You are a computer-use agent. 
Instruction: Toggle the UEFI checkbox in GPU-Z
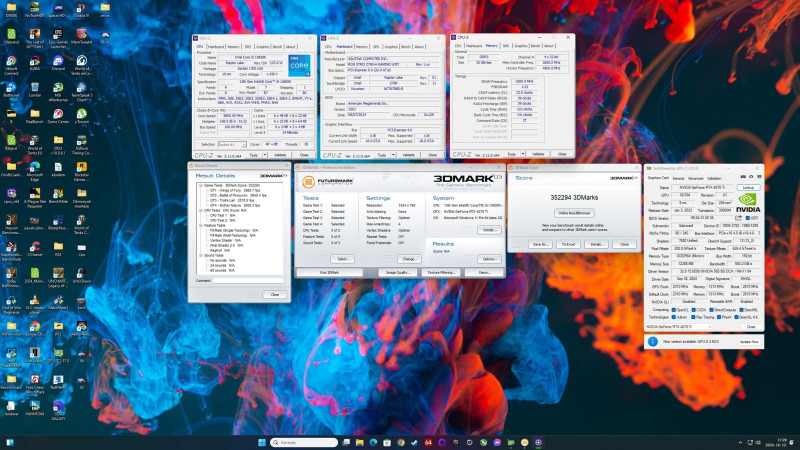[748, 218]
